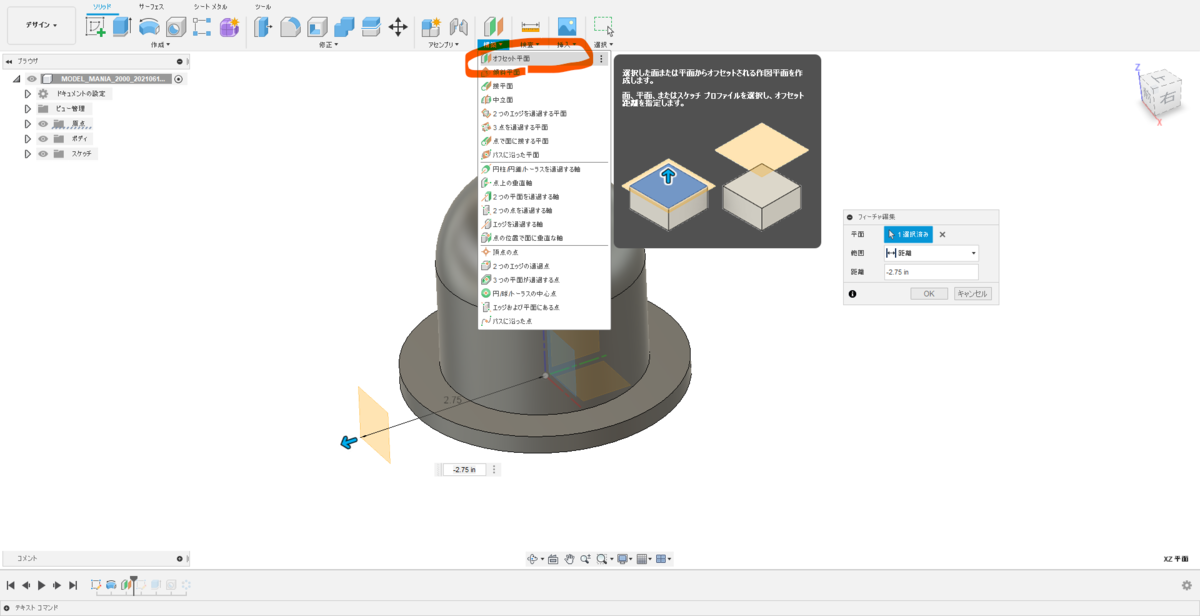Click the go to timeline start button
1200x616 pixels.
tap(11, 585)
